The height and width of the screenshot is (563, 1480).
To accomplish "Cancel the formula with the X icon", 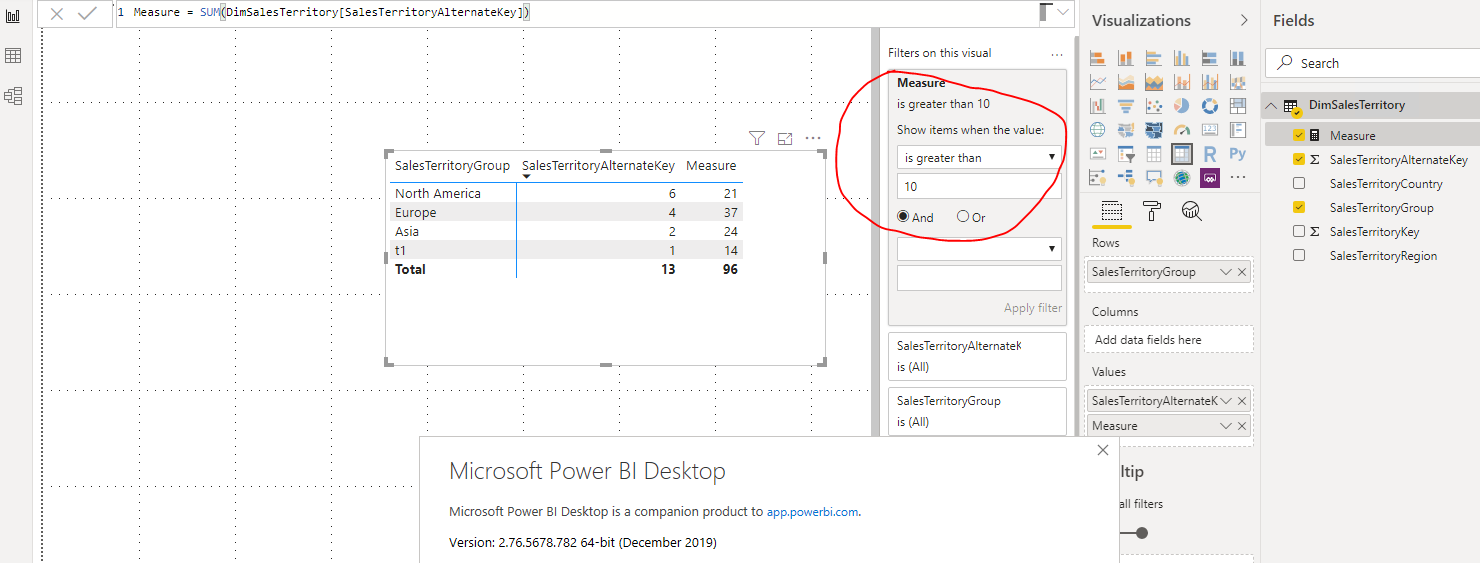I will pos(57,14).
